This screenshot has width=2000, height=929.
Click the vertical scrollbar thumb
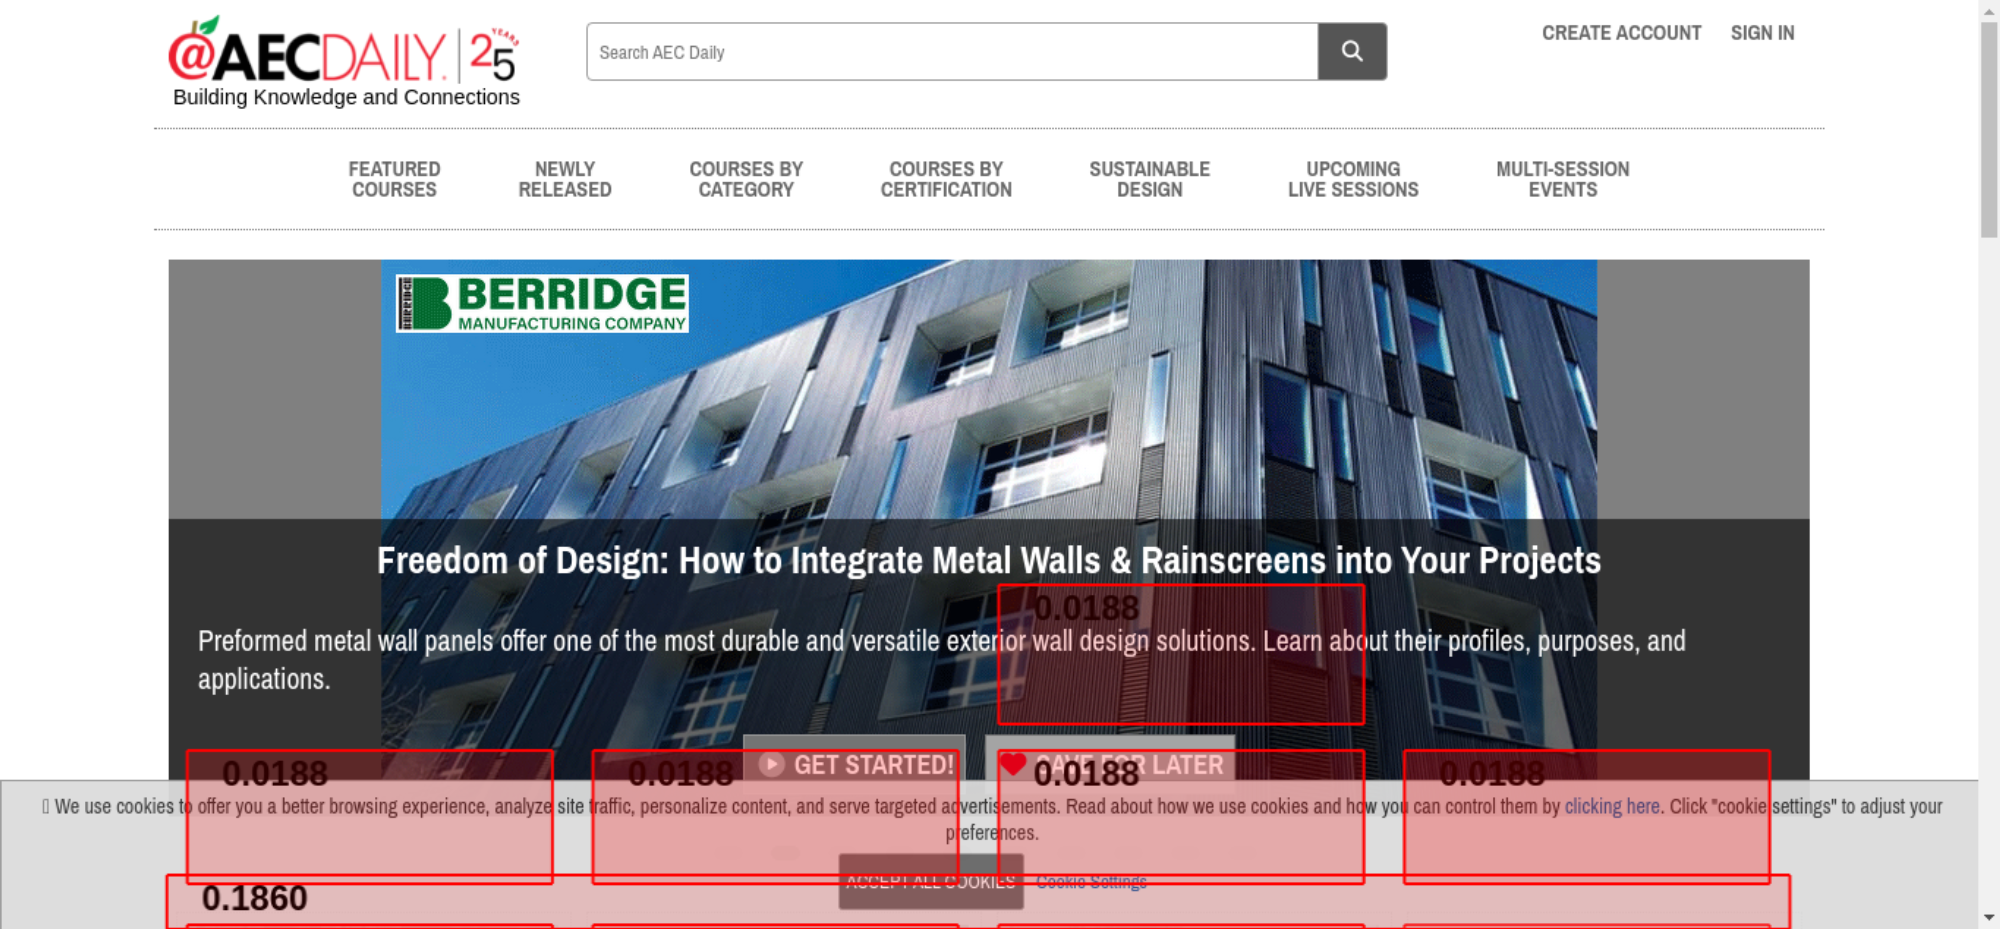1989,130
